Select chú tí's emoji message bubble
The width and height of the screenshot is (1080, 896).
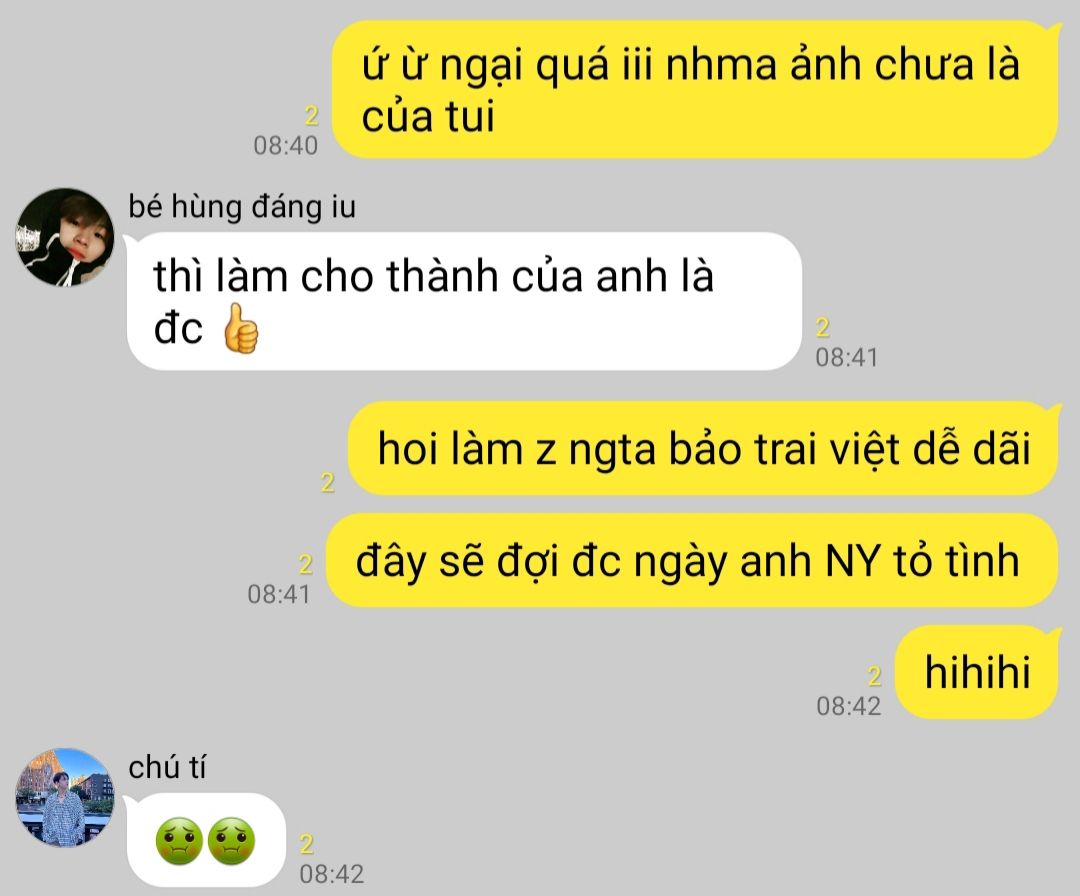click(x=206, y=840)
